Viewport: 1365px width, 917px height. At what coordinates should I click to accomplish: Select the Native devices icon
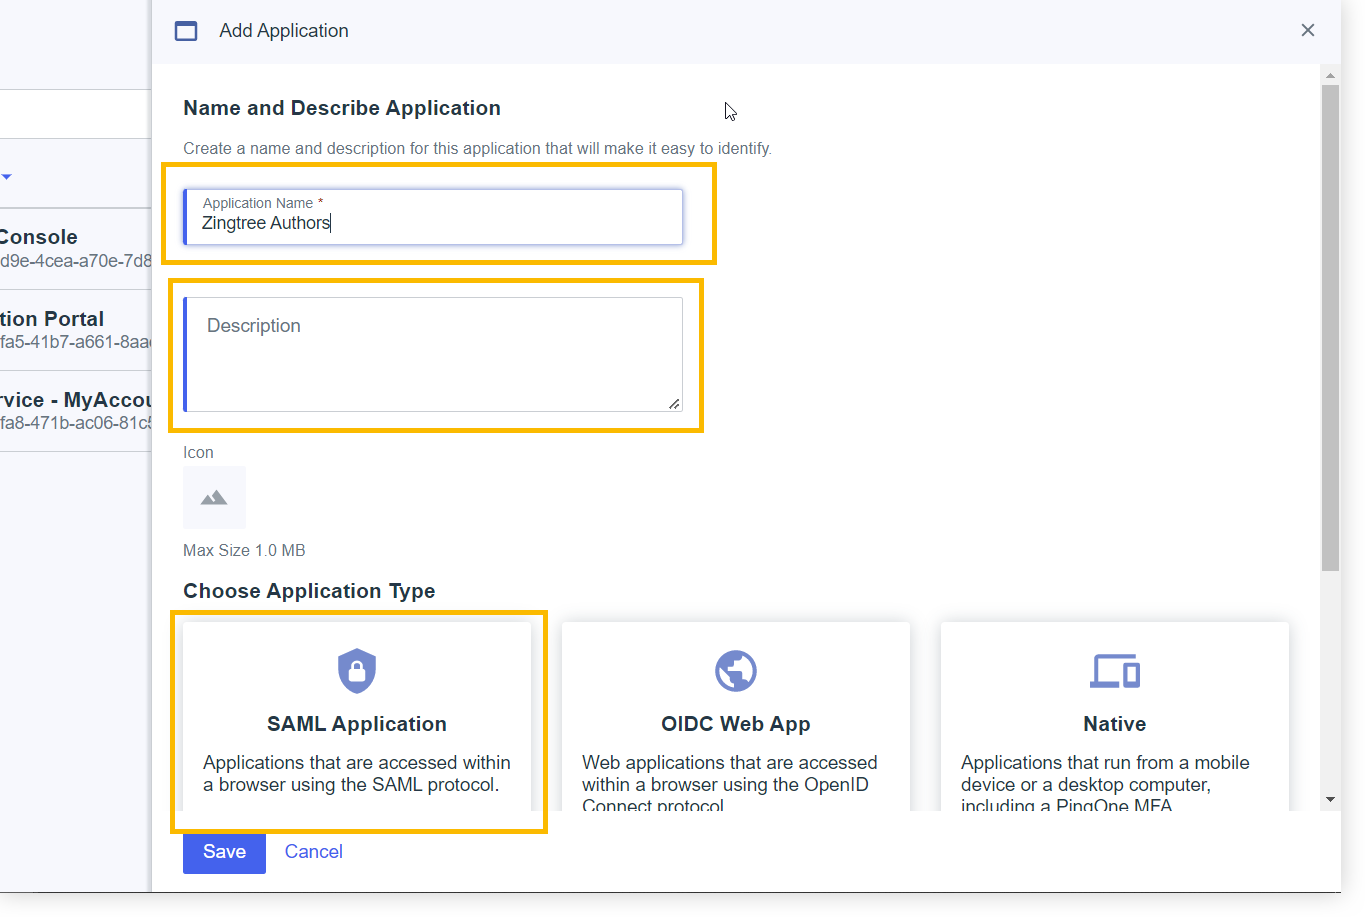coord(1115,671)
